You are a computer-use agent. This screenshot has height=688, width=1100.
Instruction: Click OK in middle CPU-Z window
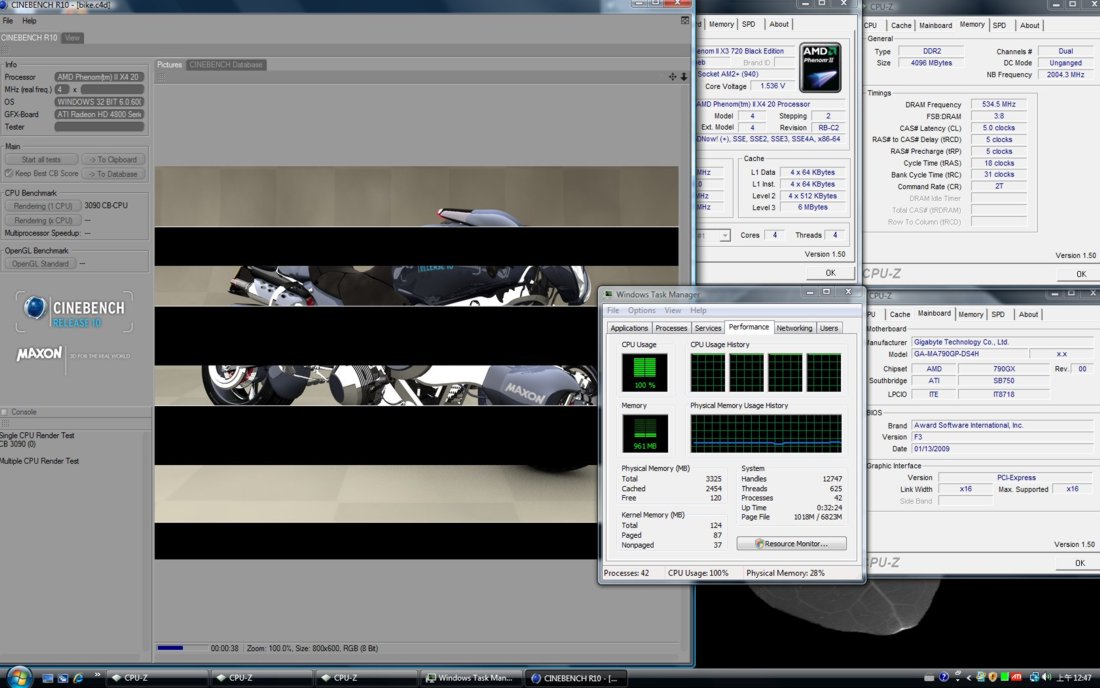click(831, 273)
